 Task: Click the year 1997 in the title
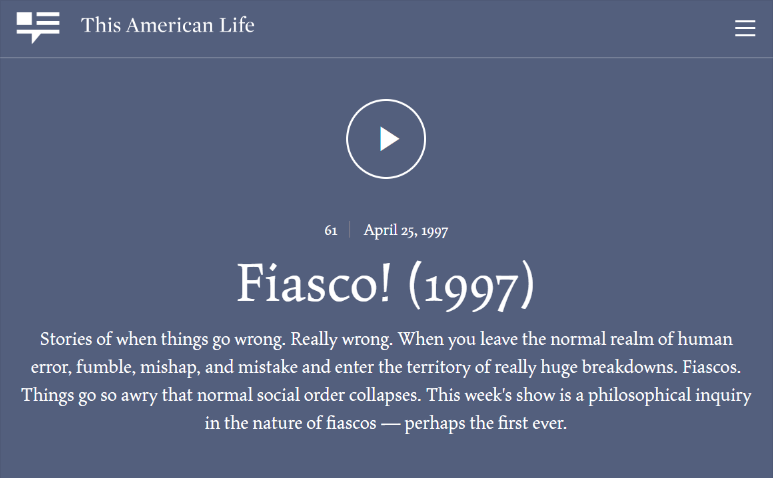pos(471,287)
